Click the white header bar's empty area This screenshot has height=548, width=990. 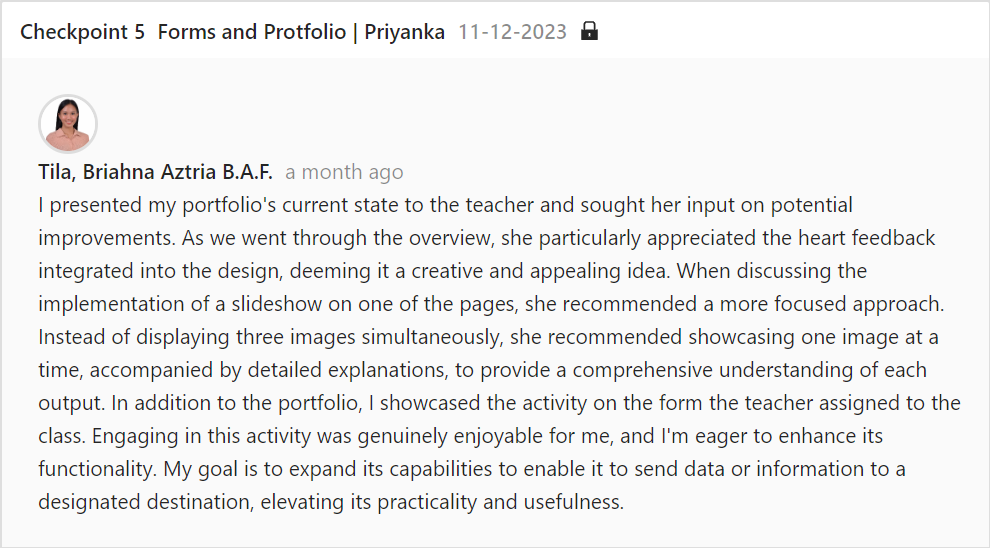(789, 30)
